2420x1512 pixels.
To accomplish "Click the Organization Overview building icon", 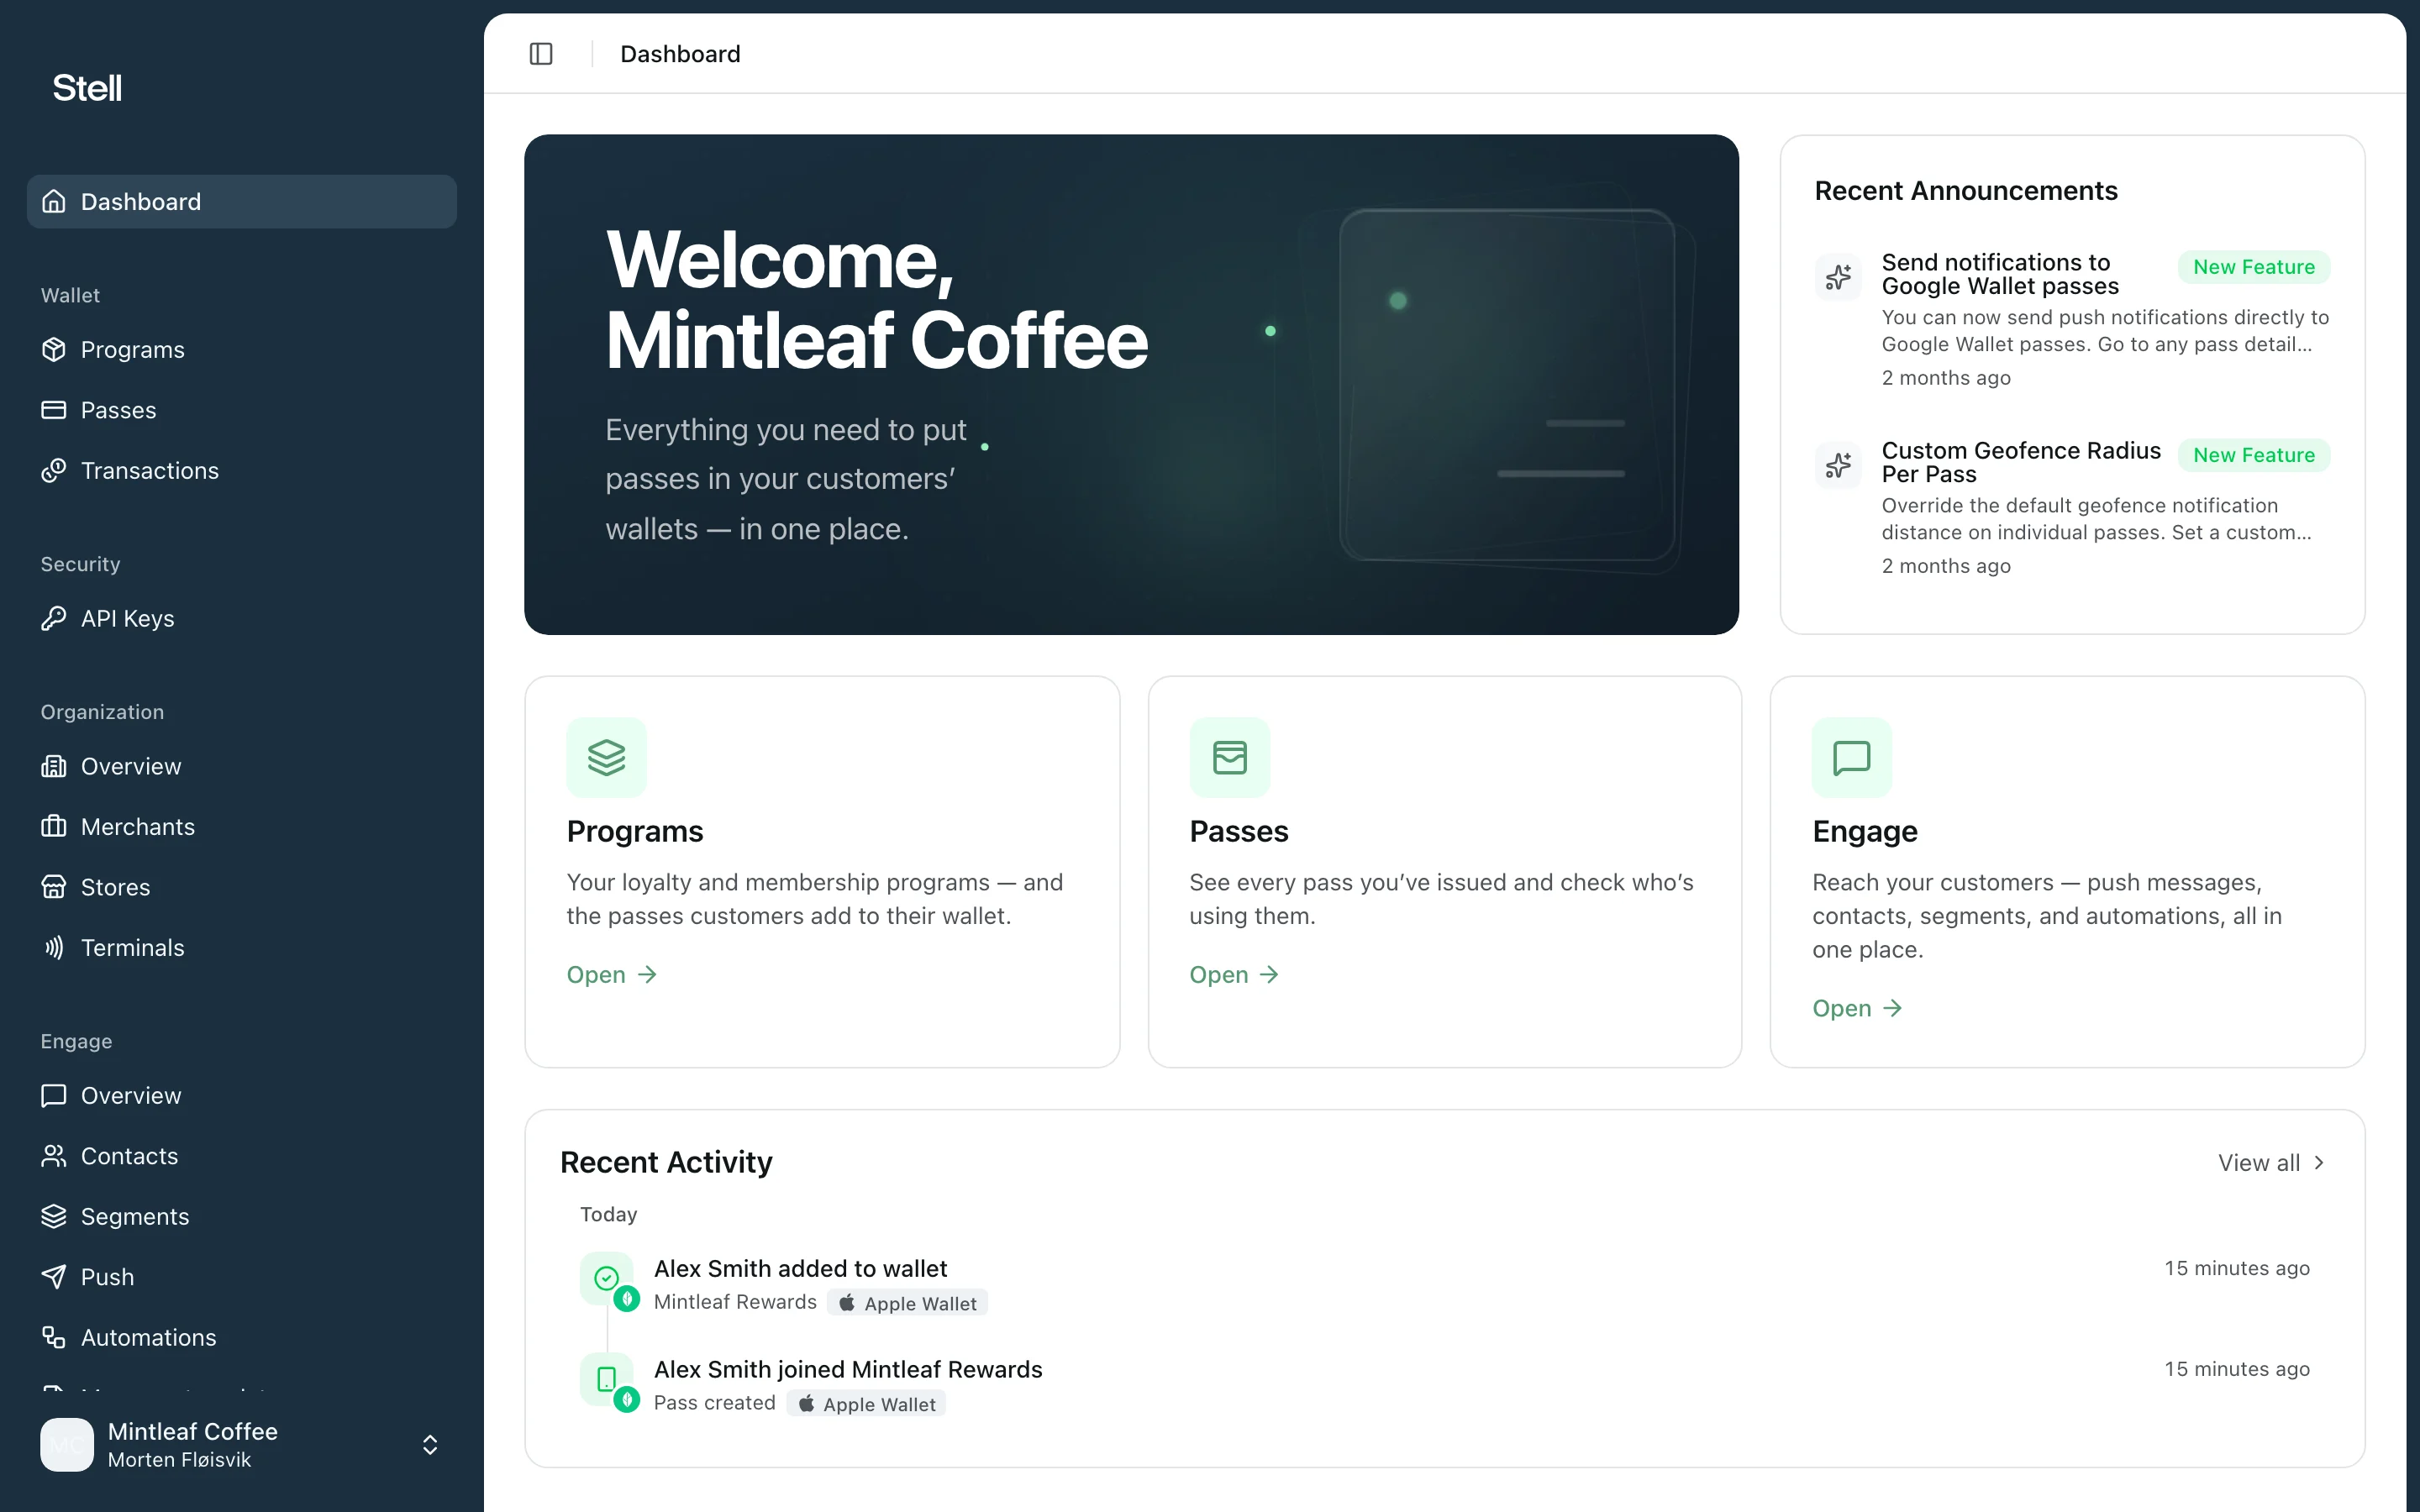I will pyautogui.click(x=54, y=767).
